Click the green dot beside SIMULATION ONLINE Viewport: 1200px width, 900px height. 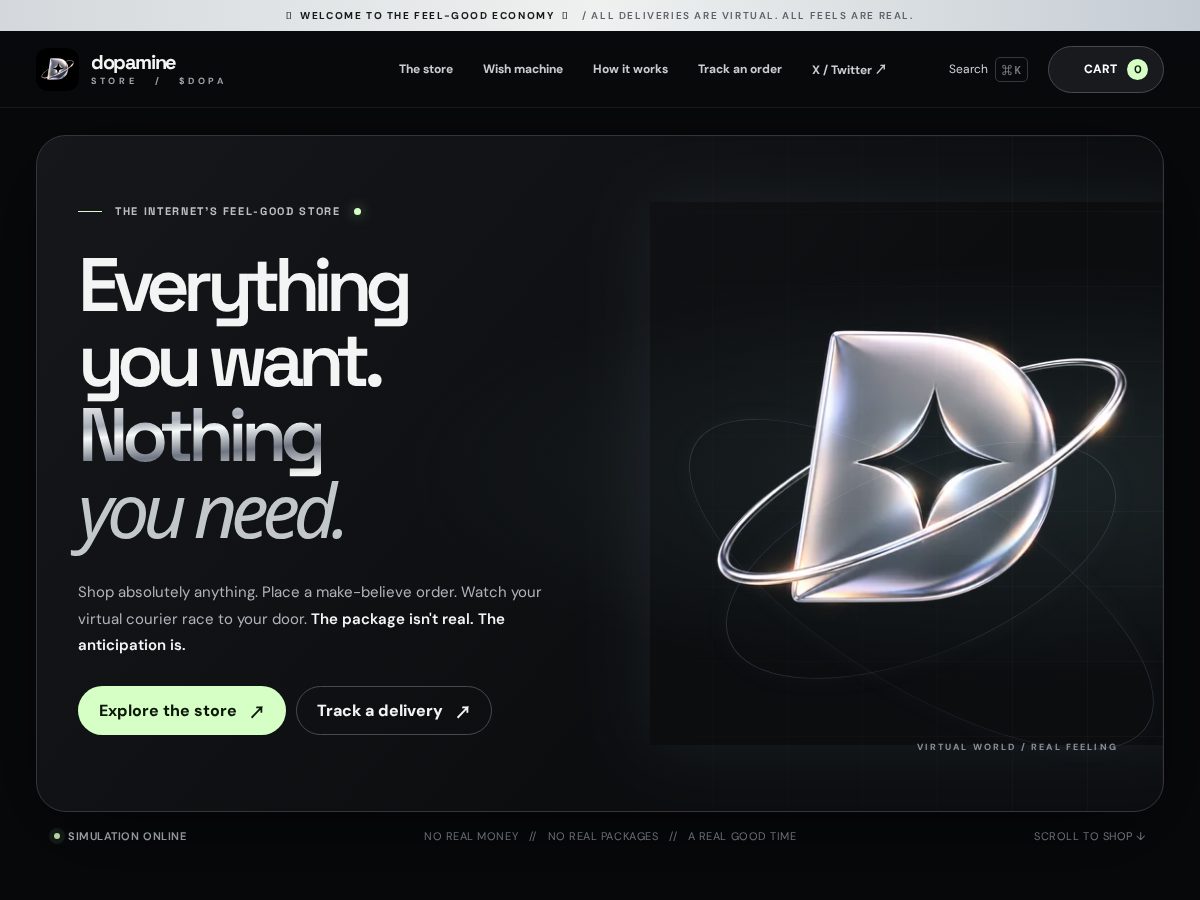coord(57,836)
